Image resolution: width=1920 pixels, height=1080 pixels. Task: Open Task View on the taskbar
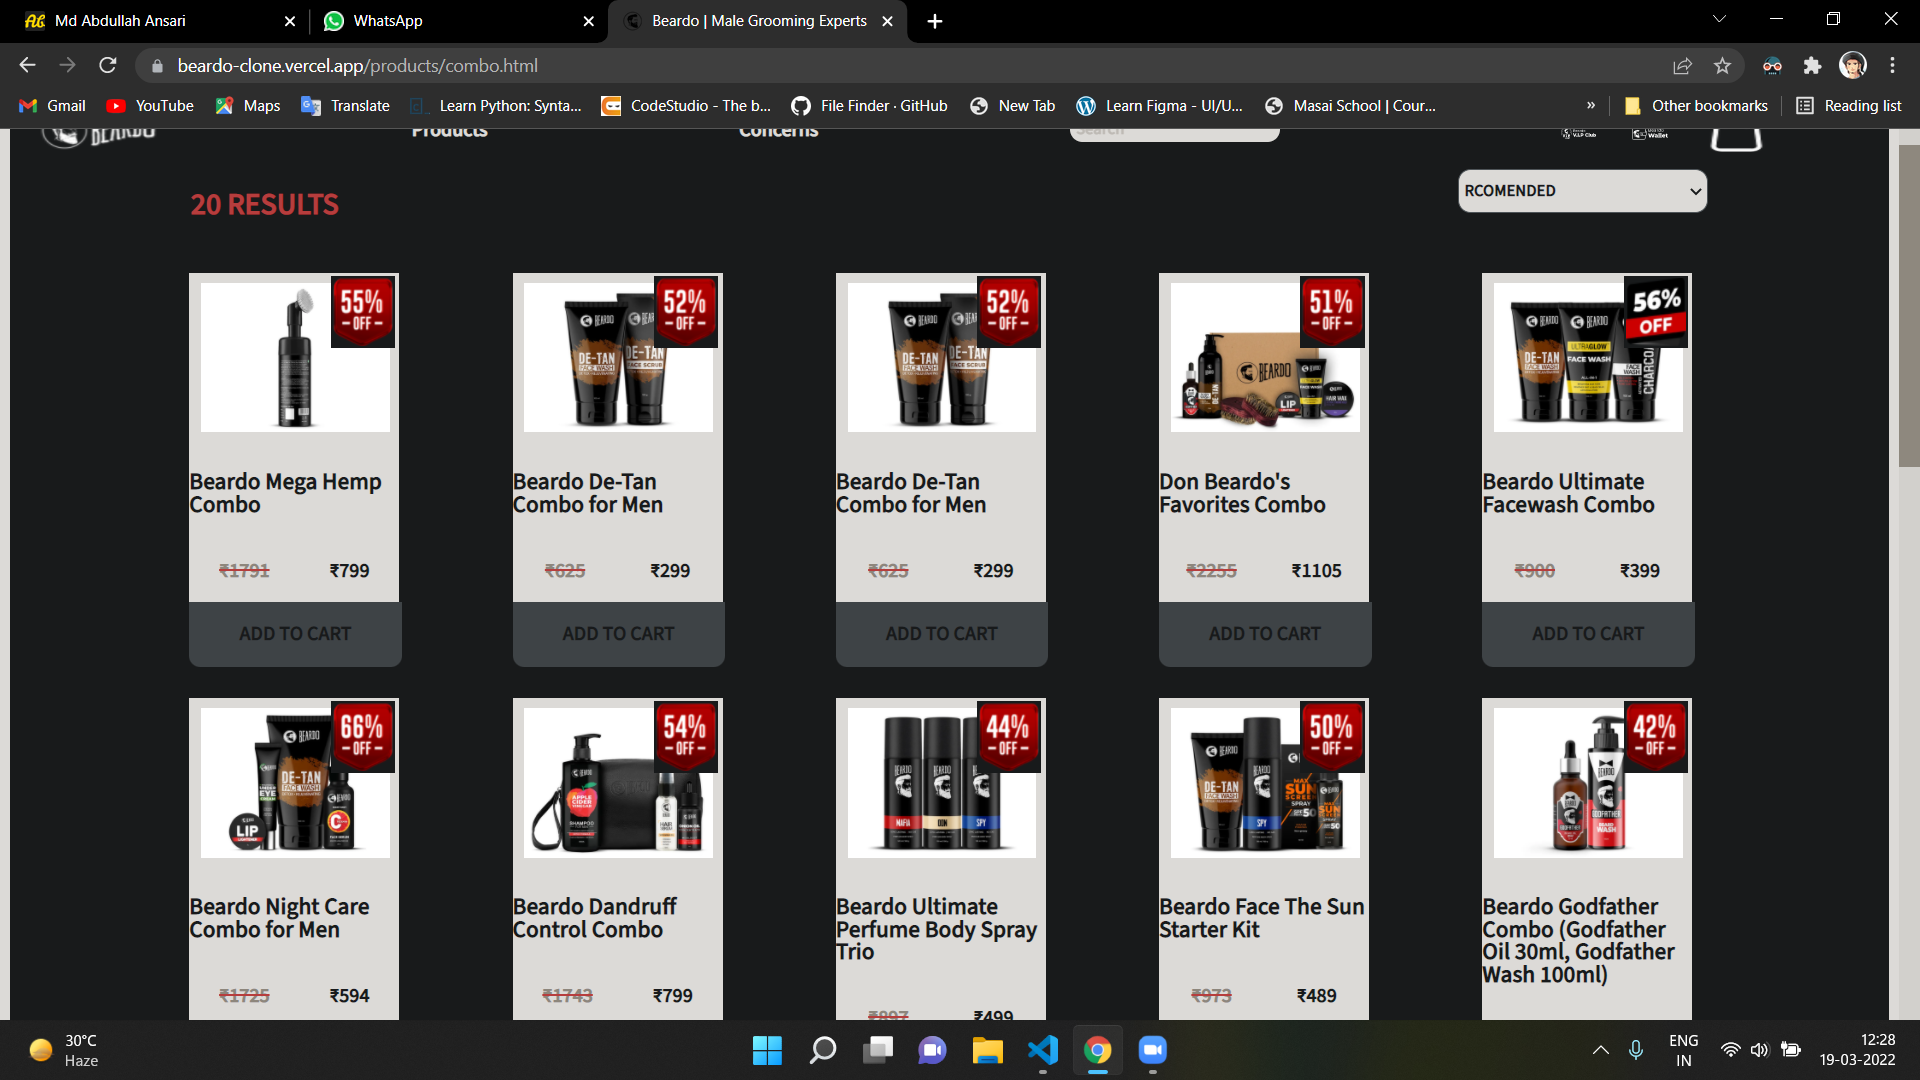877,1050
